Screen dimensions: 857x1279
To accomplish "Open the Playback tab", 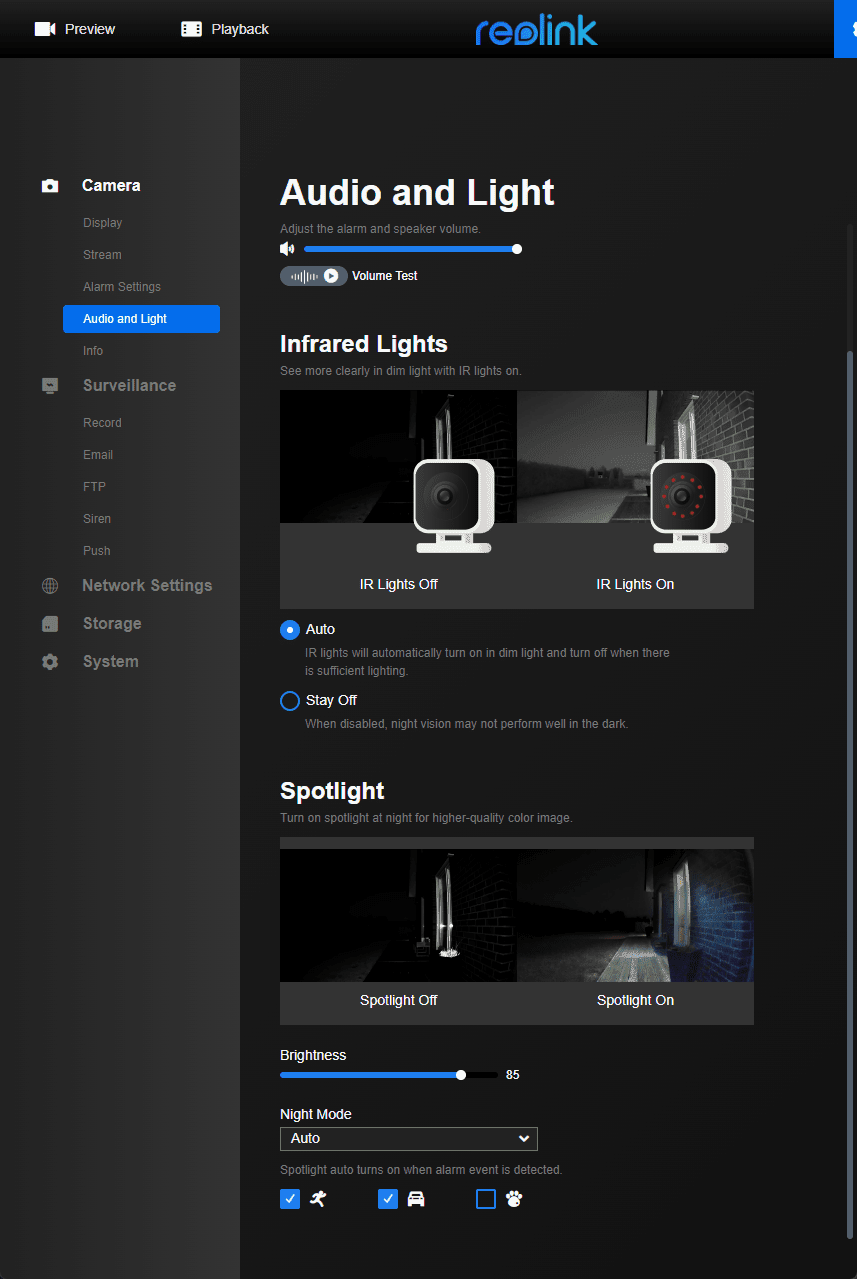I will pos(225,29).
